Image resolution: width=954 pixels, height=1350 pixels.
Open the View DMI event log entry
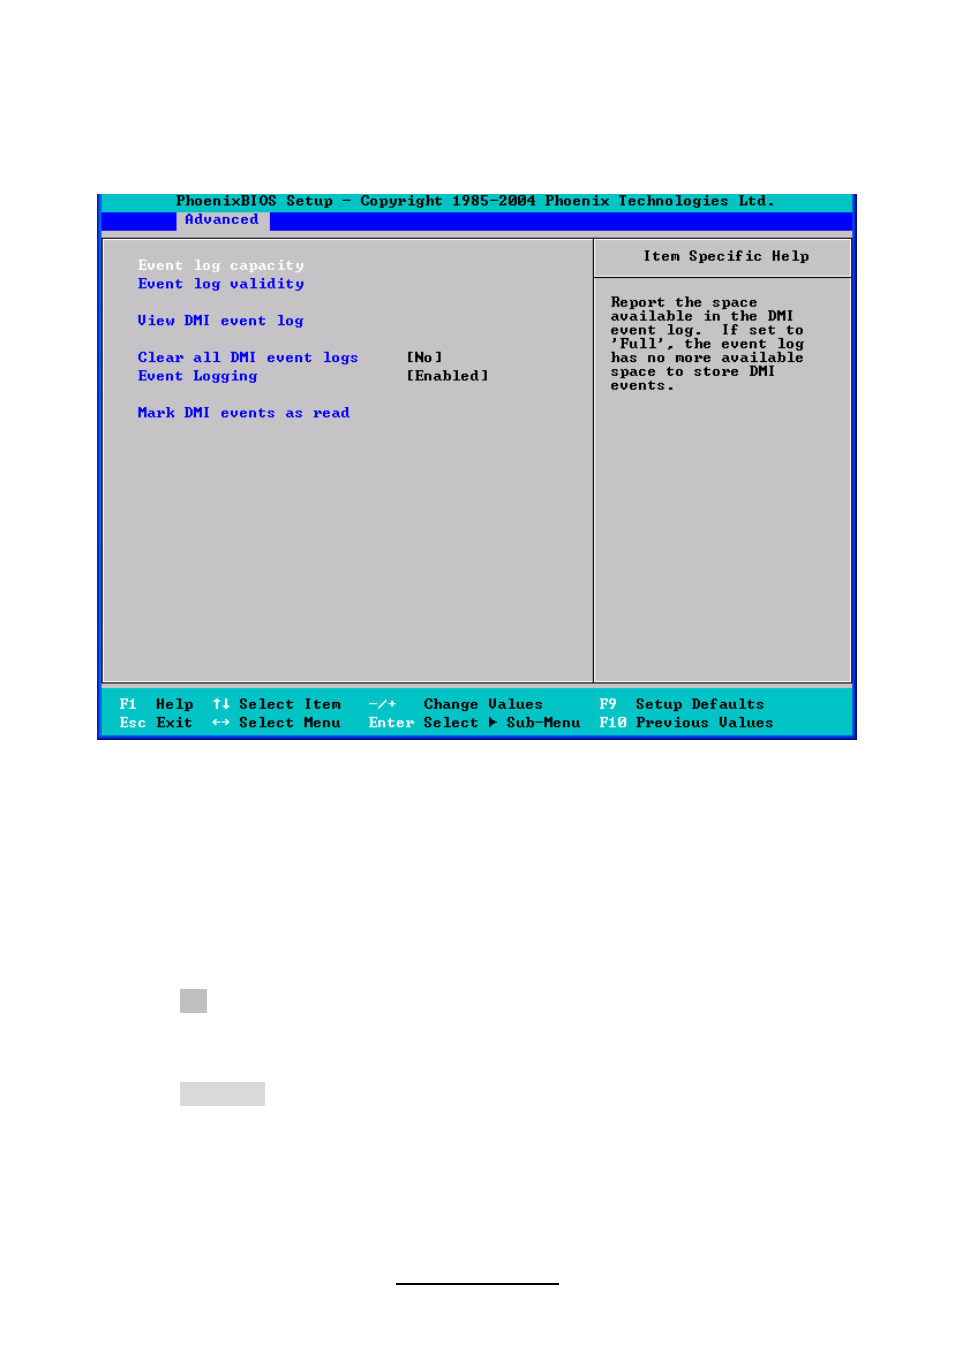click(220, 321)
